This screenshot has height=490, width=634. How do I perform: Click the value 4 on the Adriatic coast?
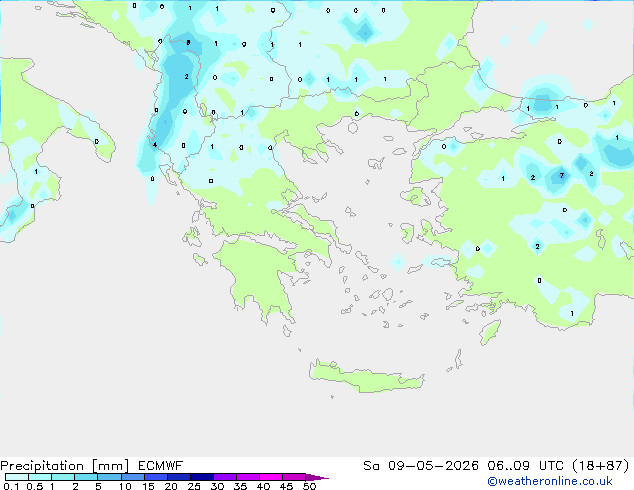[154, 144]
